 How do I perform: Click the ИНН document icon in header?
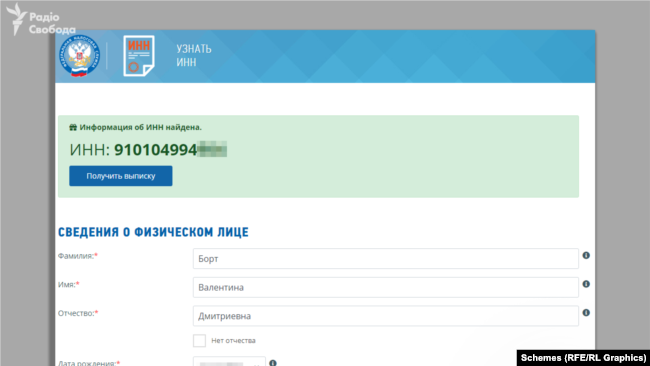[x=139, y=56]
